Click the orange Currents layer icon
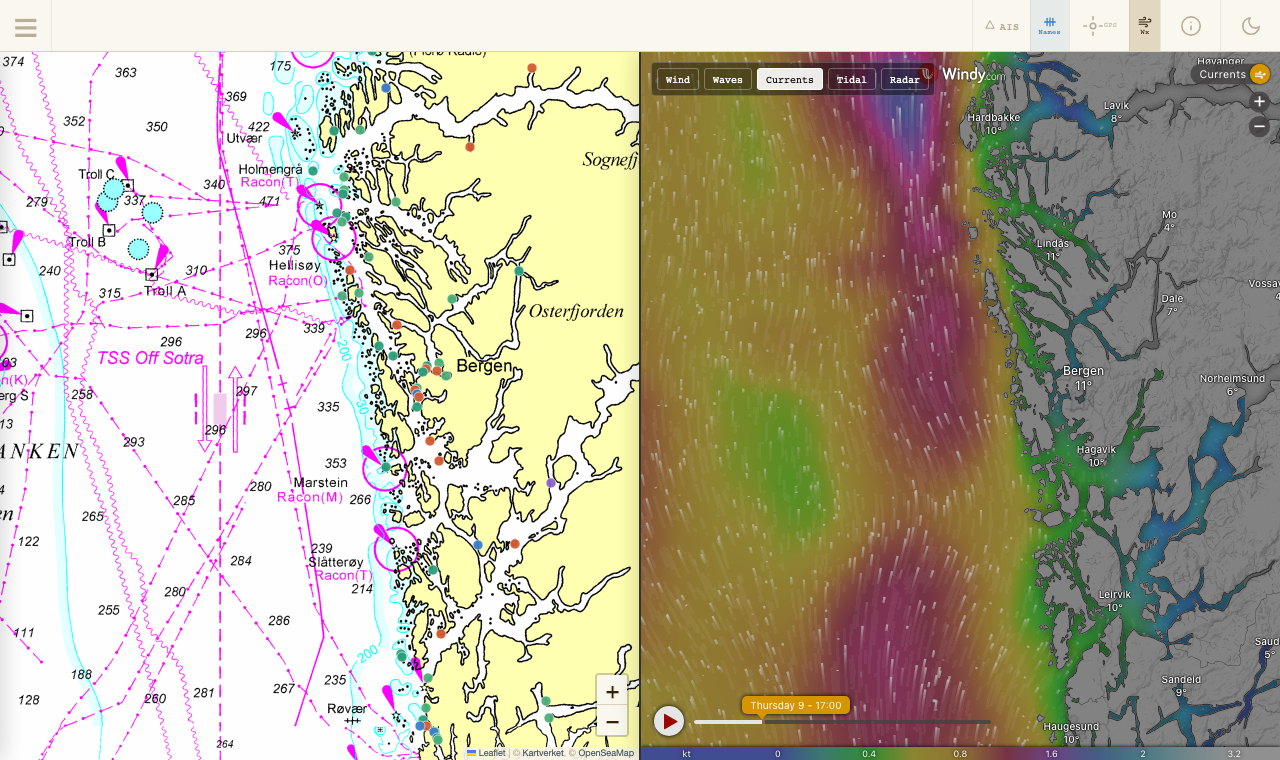 [x=1260, y=74]
